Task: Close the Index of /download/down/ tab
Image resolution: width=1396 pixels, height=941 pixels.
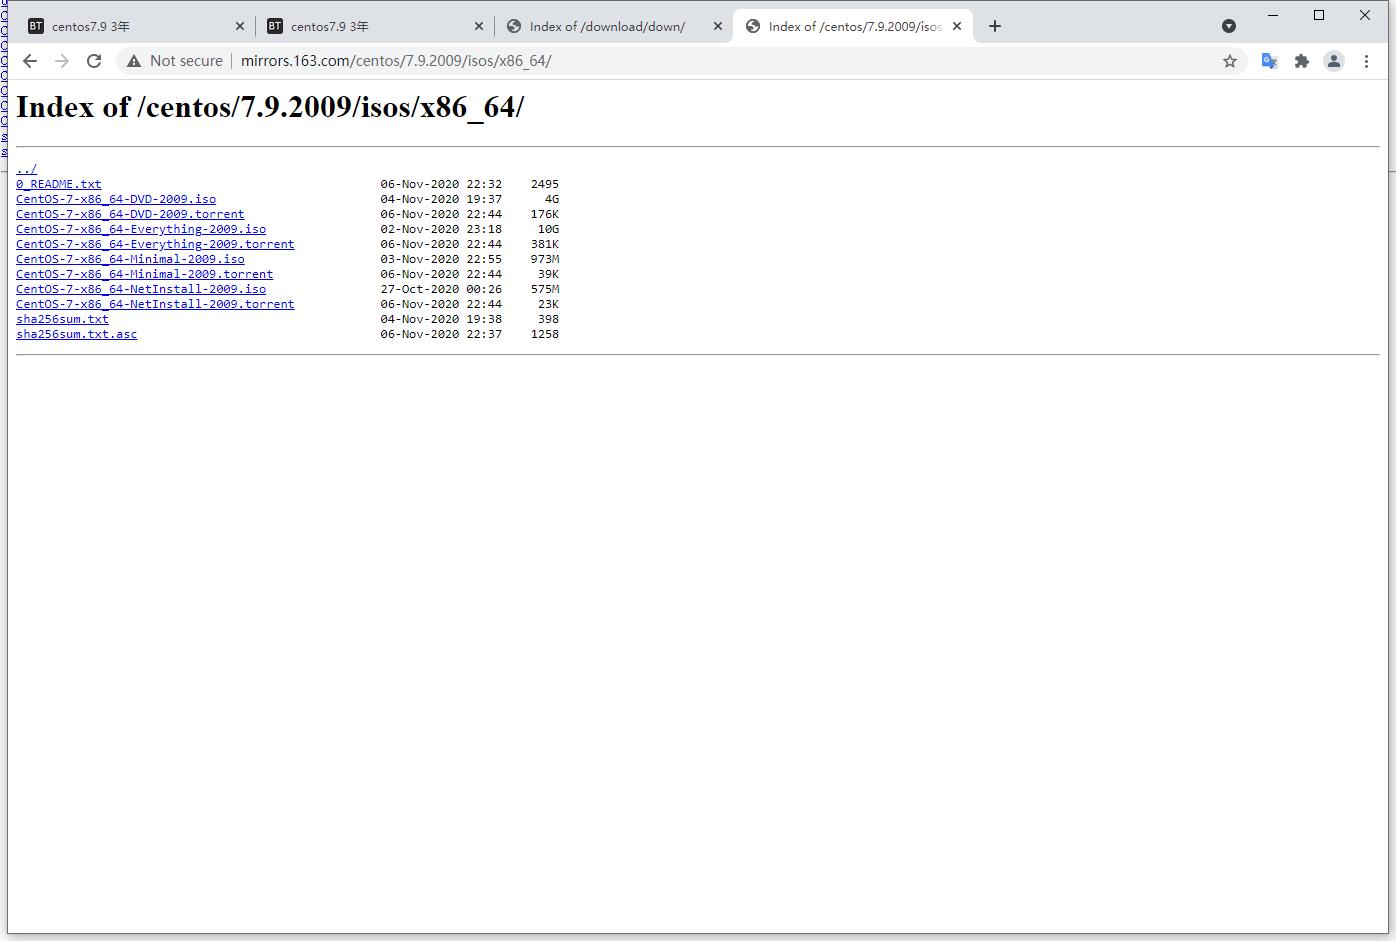Action: click(x=717, y=26)
